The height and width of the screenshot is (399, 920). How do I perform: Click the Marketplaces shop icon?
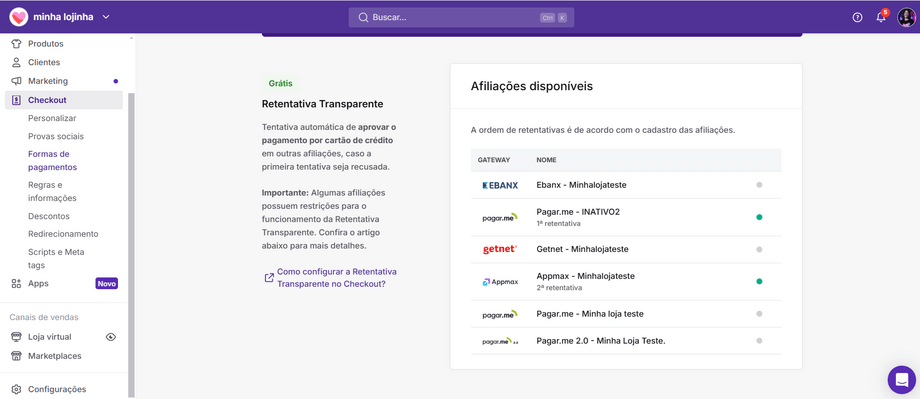[x=16, y=356]
